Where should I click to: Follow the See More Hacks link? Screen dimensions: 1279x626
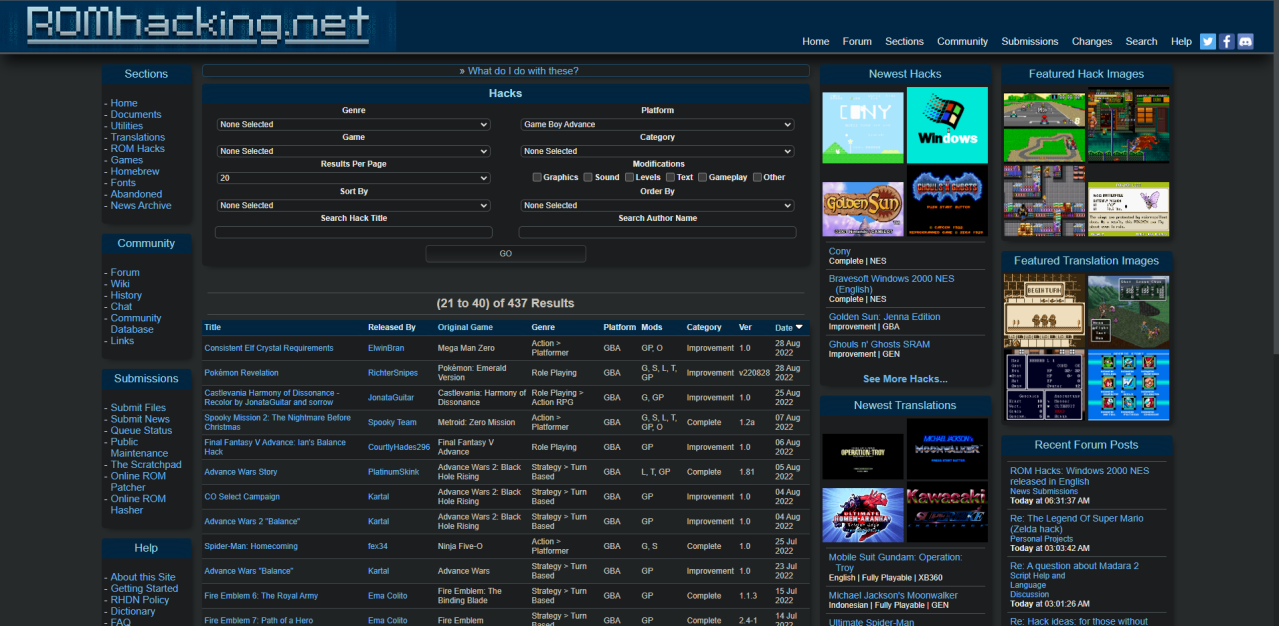(905, 379)
